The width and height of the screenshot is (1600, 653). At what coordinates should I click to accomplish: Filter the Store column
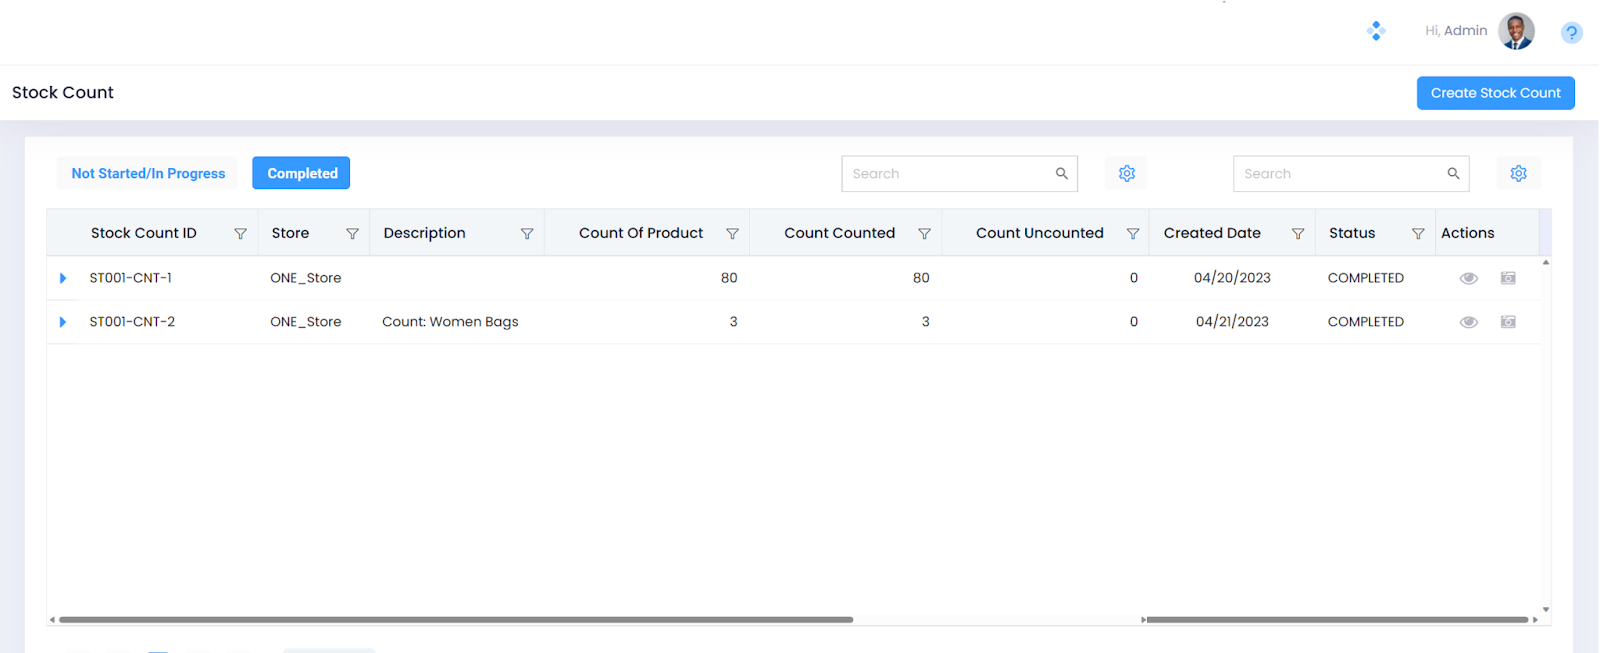click(x=352, y=234)
